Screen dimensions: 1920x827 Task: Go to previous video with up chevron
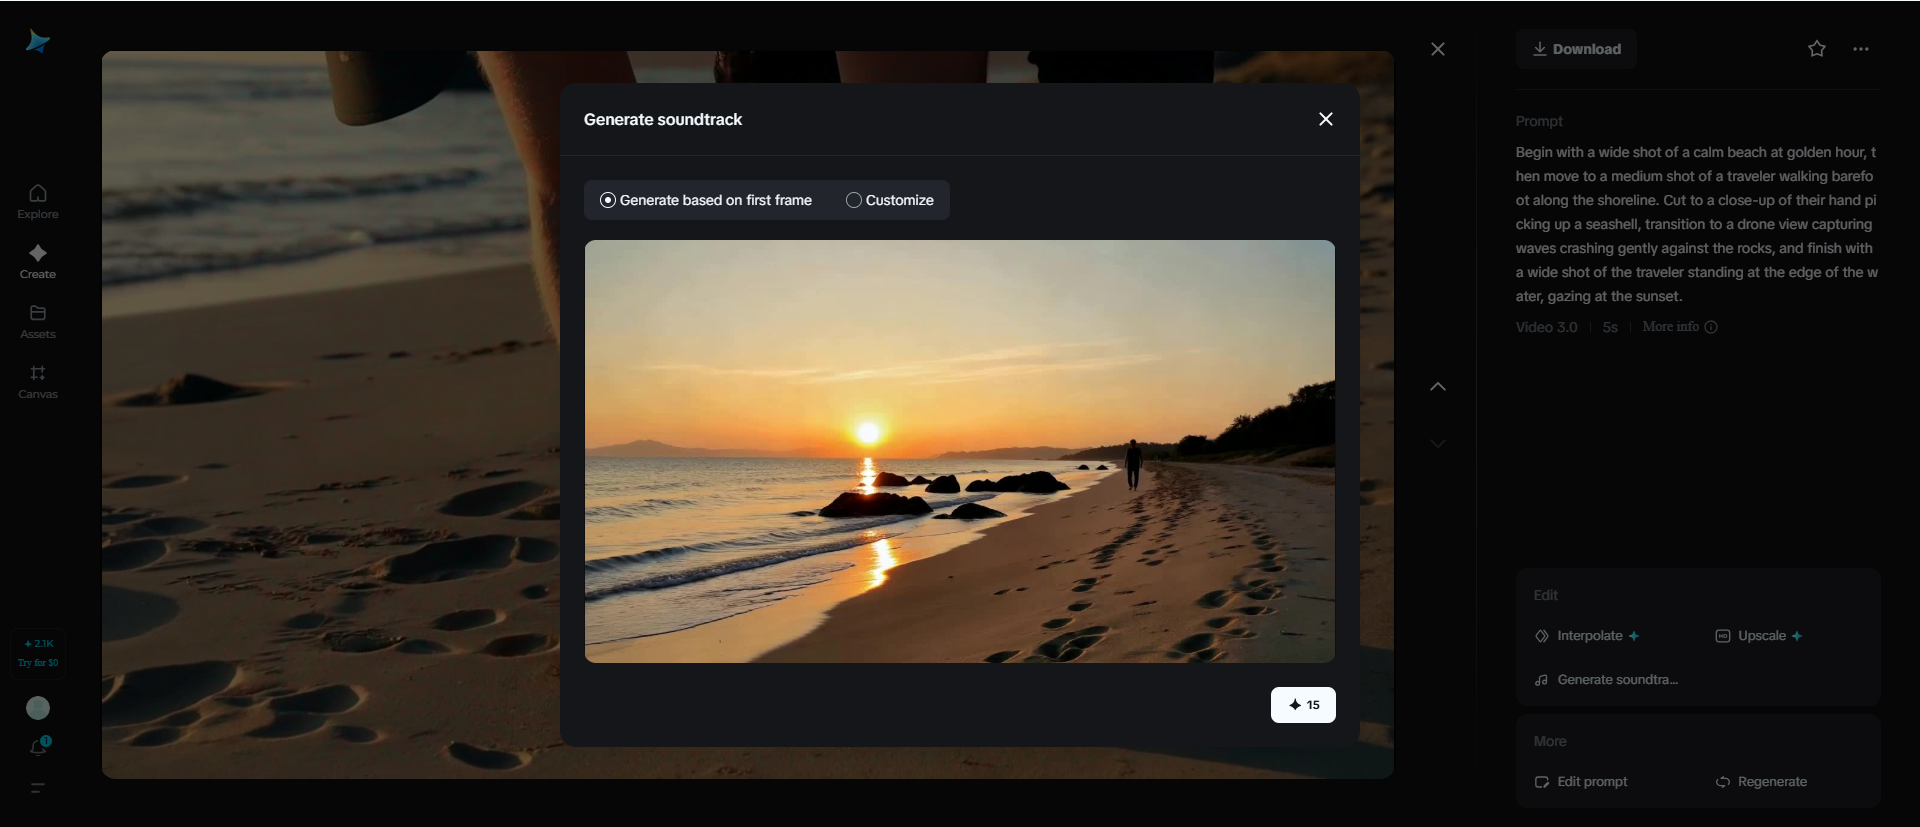pyautogui.click(x=1438, y=387)
